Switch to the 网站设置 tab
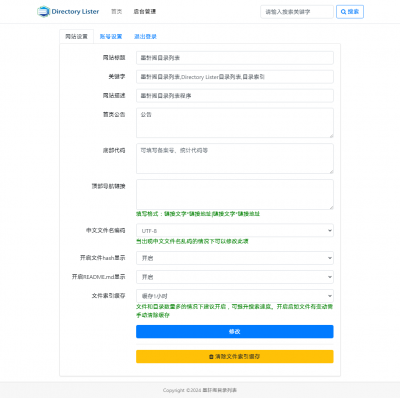400x400 pixels. pyautogui.click(x=76, y=37)
